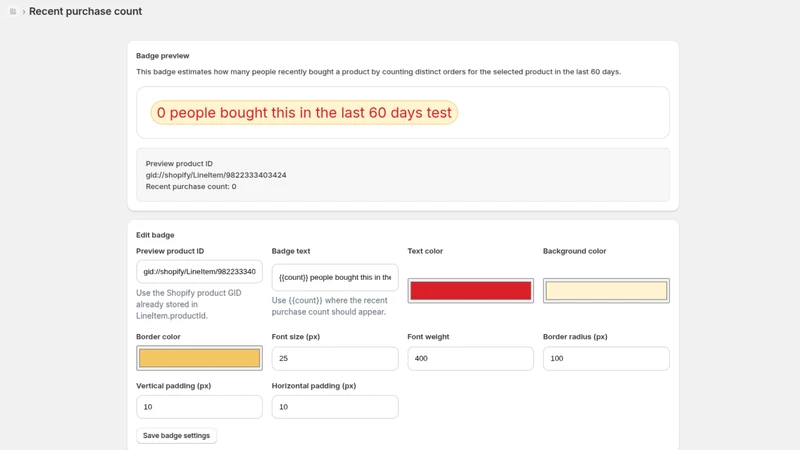The width and height of the screenshot is (800, 450).
Task: Click the app icon in the breadcrumb
Action: 13,11
